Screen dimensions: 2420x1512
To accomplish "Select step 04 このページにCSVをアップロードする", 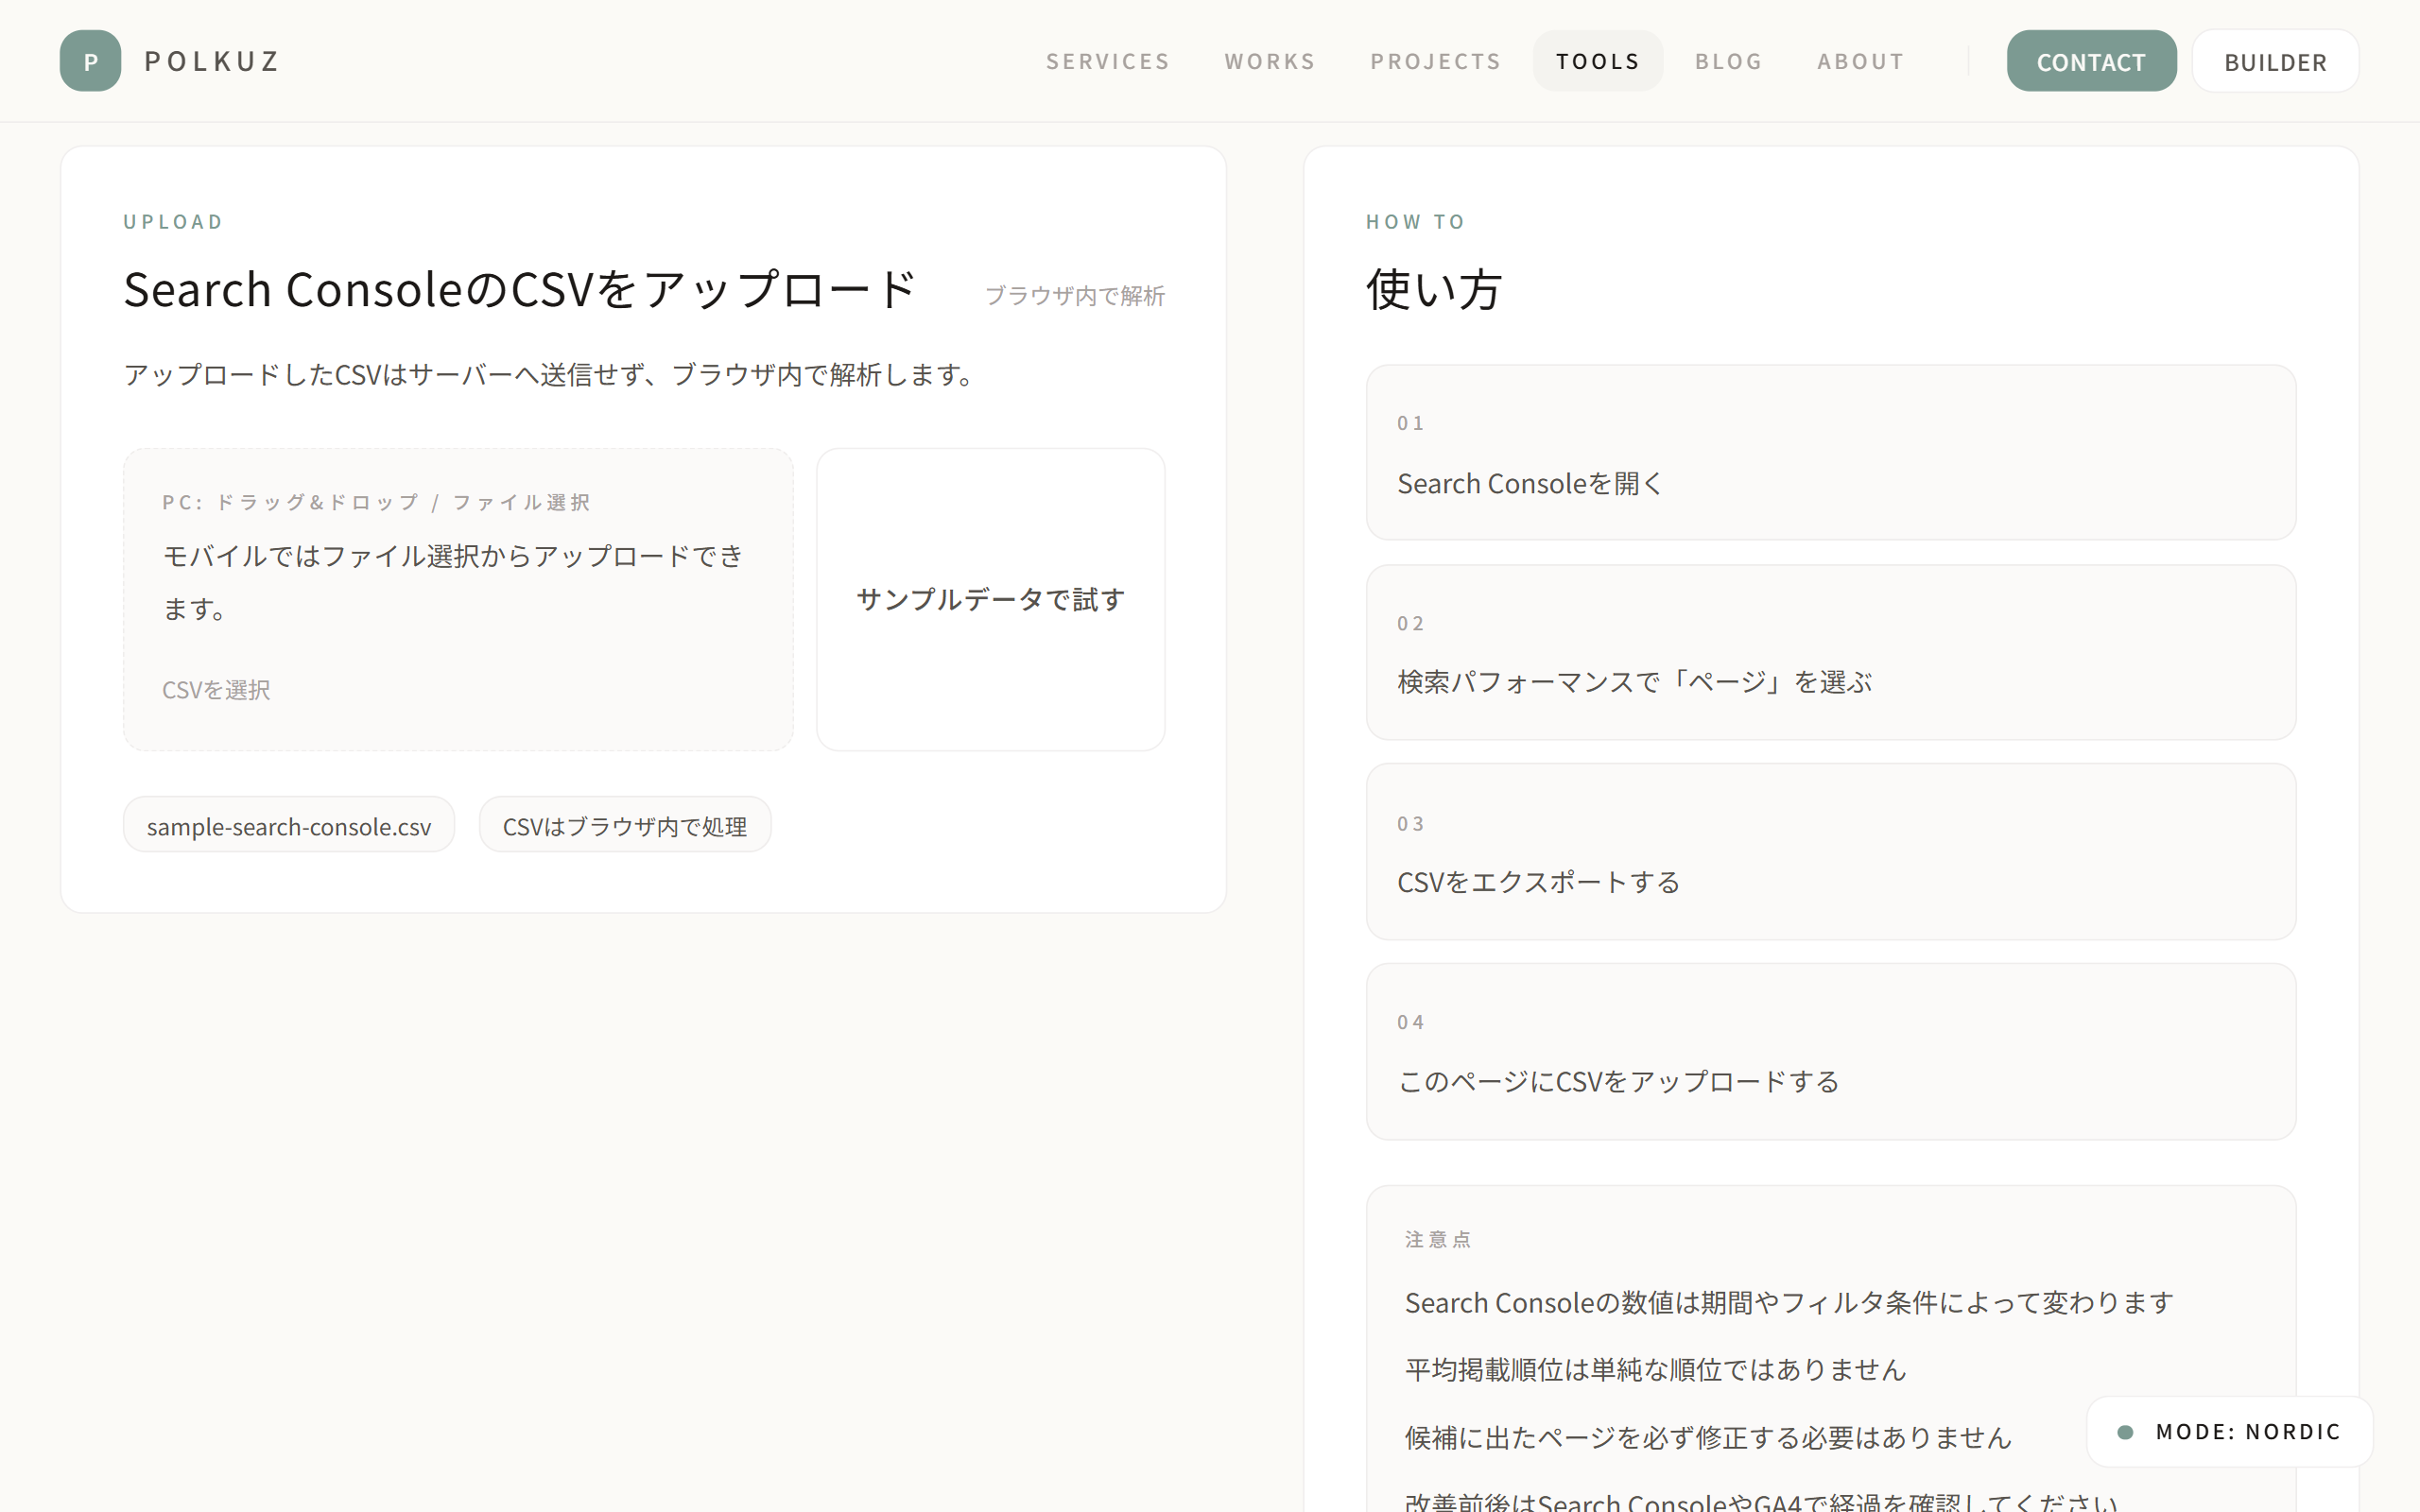I will tap(1830, 1051).
